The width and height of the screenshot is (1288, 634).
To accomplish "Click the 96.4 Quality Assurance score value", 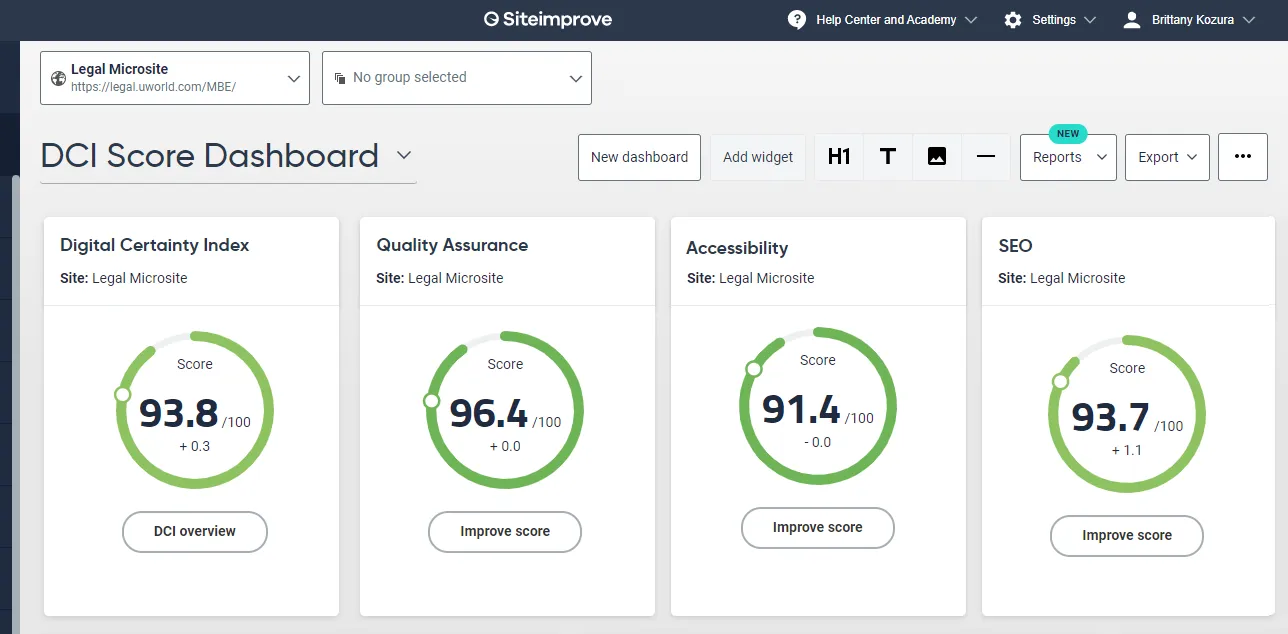I will point(489,413).
